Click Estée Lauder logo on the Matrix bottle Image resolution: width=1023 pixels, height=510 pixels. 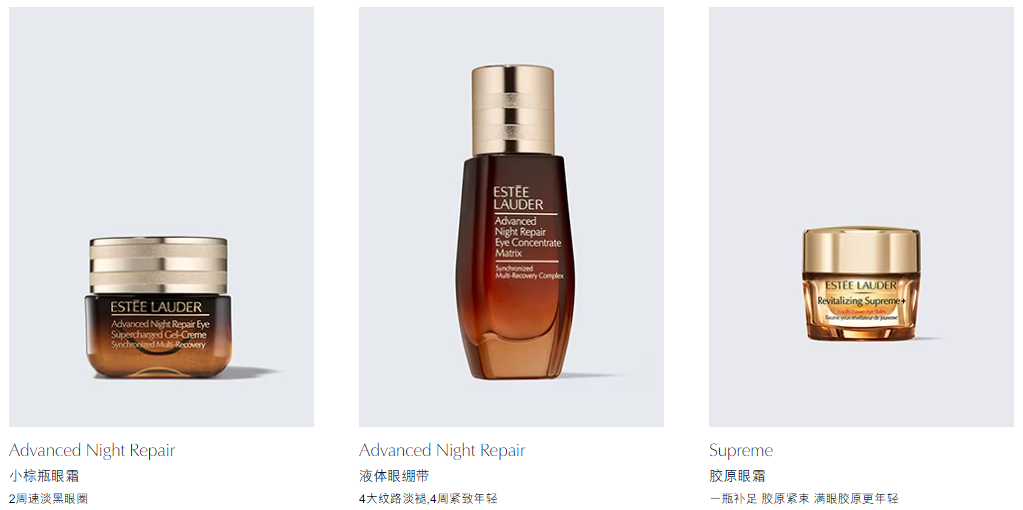519,198
